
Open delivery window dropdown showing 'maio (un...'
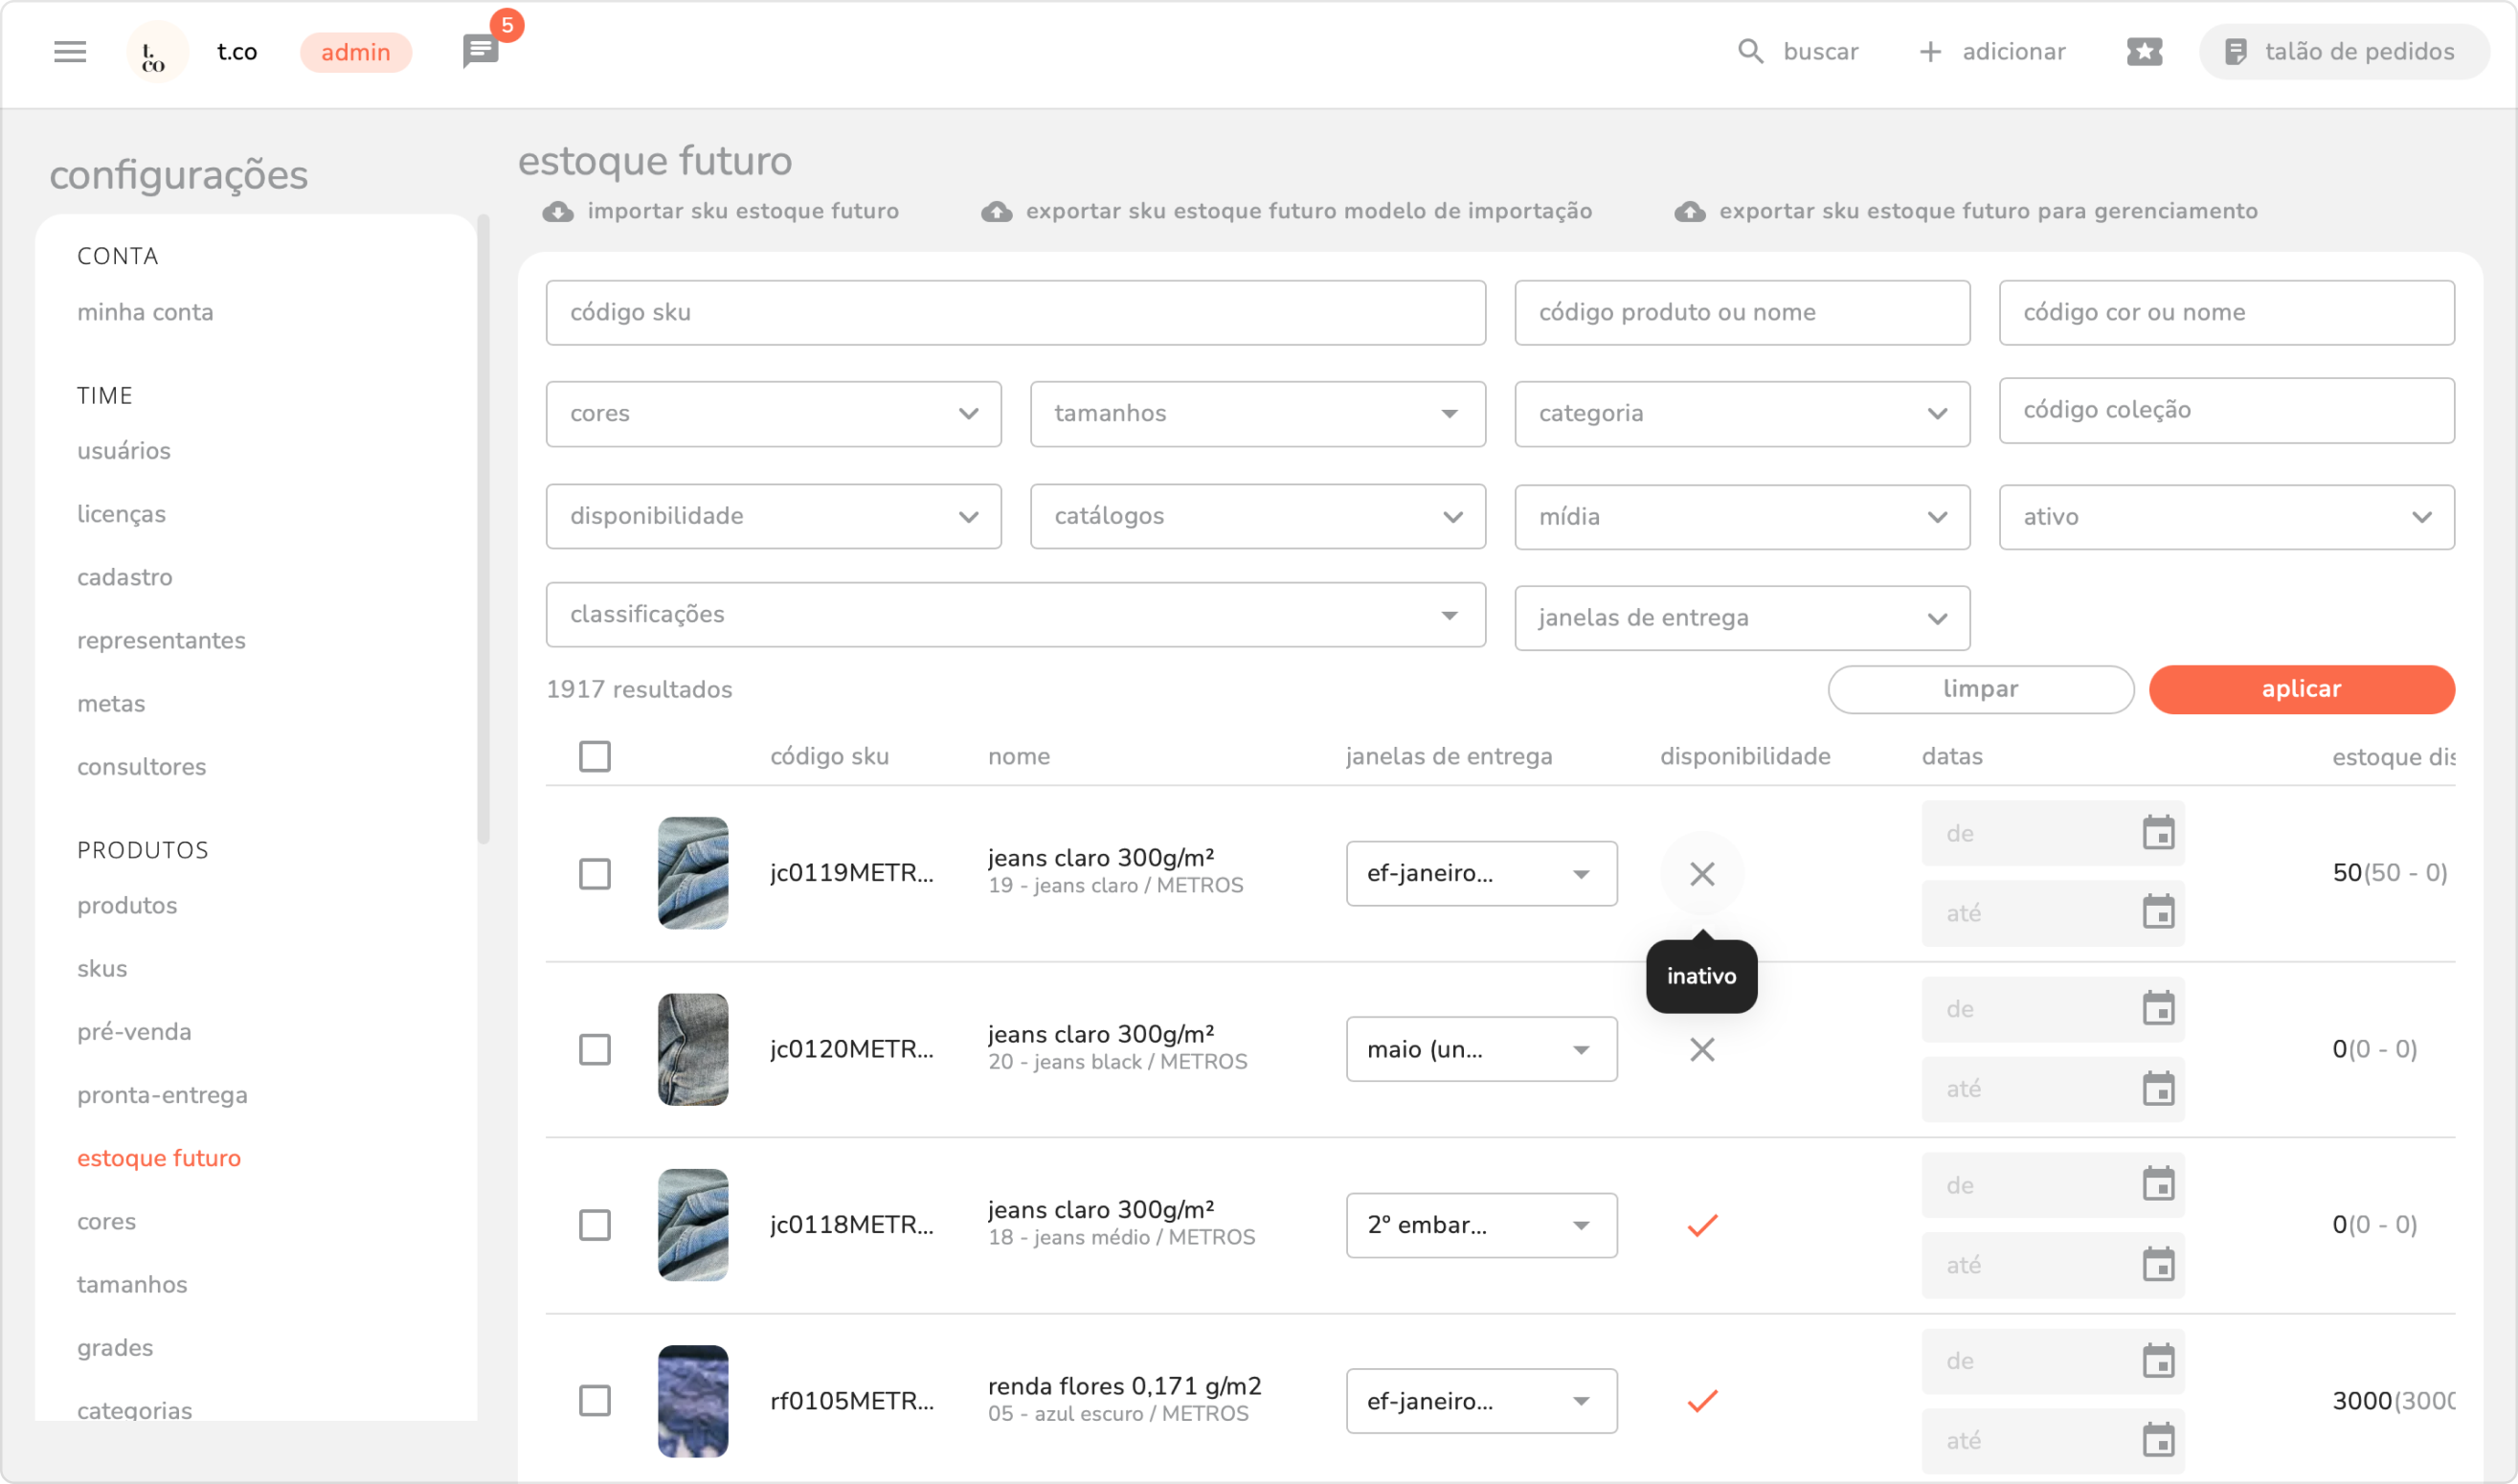point(1481,1050)
